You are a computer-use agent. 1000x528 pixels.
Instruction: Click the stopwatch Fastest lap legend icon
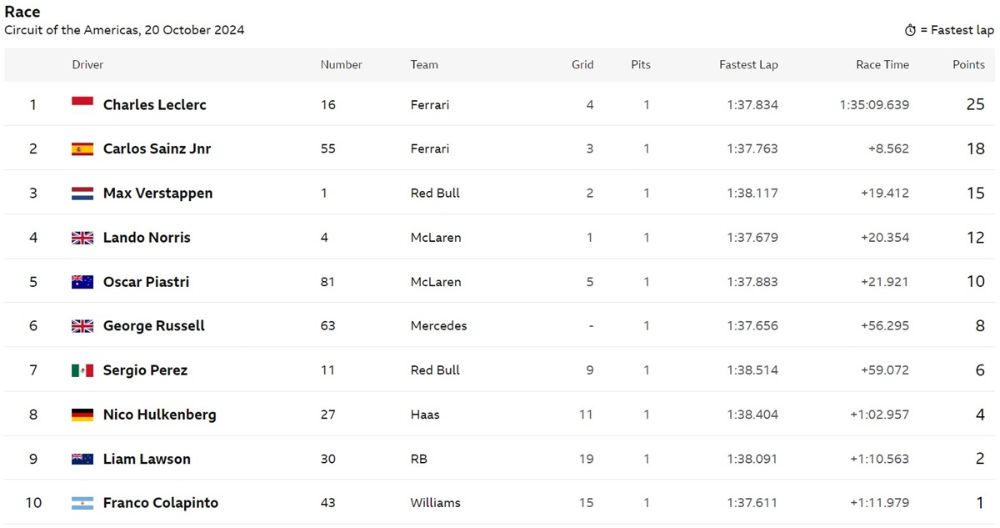click(x=910, y=30)
